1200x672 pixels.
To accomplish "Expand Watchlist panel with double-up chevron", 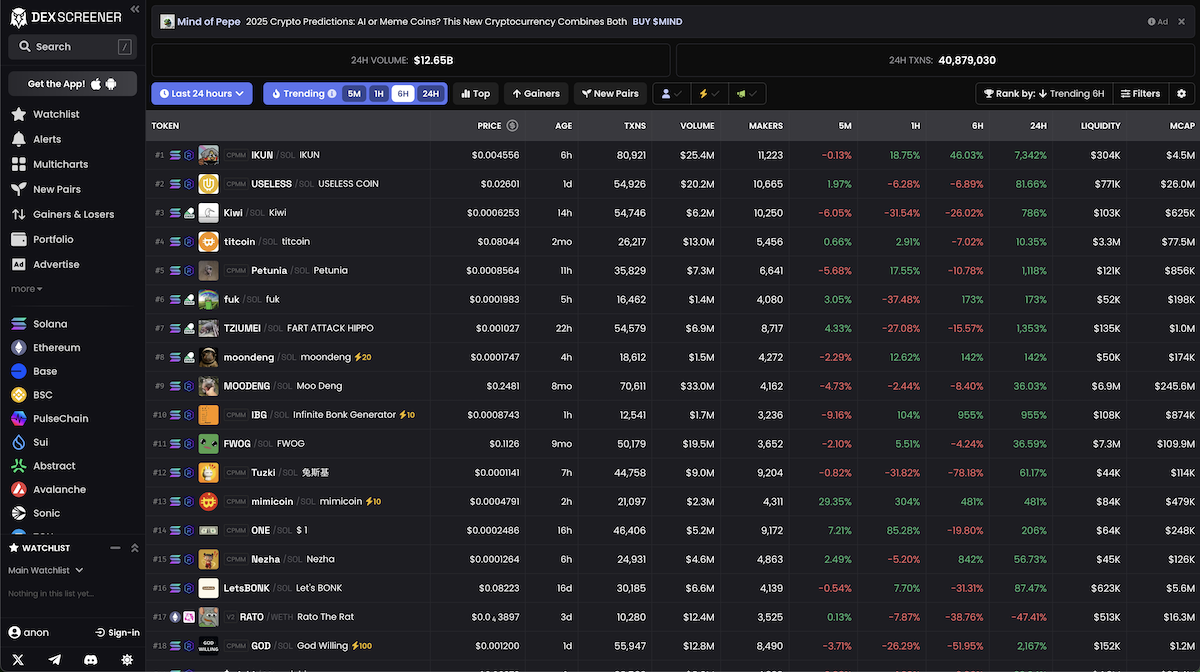I will [135, 548].
